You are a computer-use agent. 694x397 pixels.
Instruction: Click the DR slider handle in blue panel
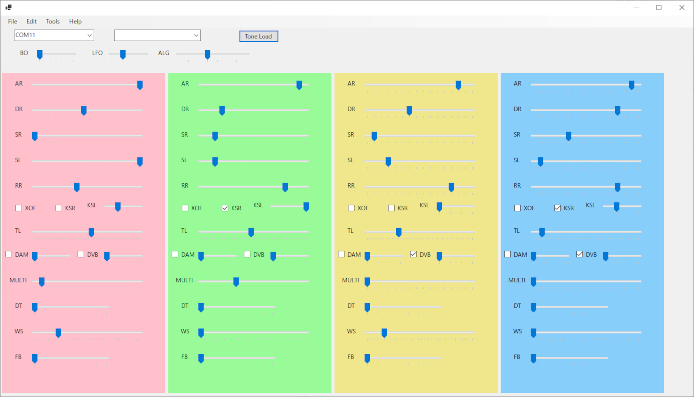(x=617, y=111)
